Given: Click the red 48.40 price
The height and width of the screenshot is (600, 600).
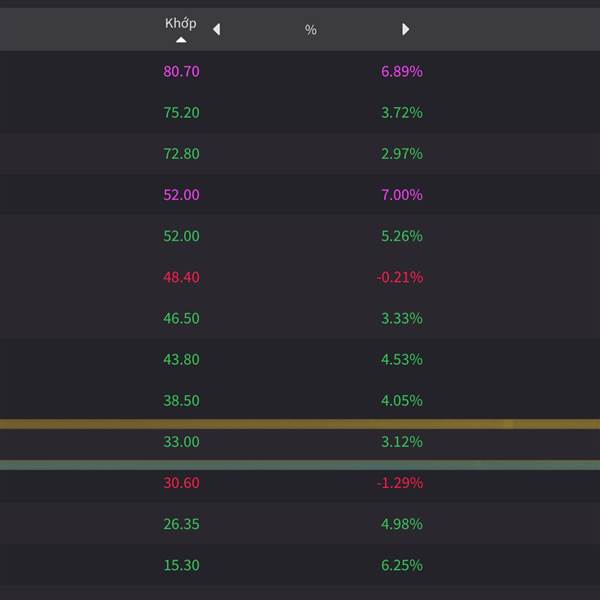Looking at the screenshot, I should (x=181, y=277).
